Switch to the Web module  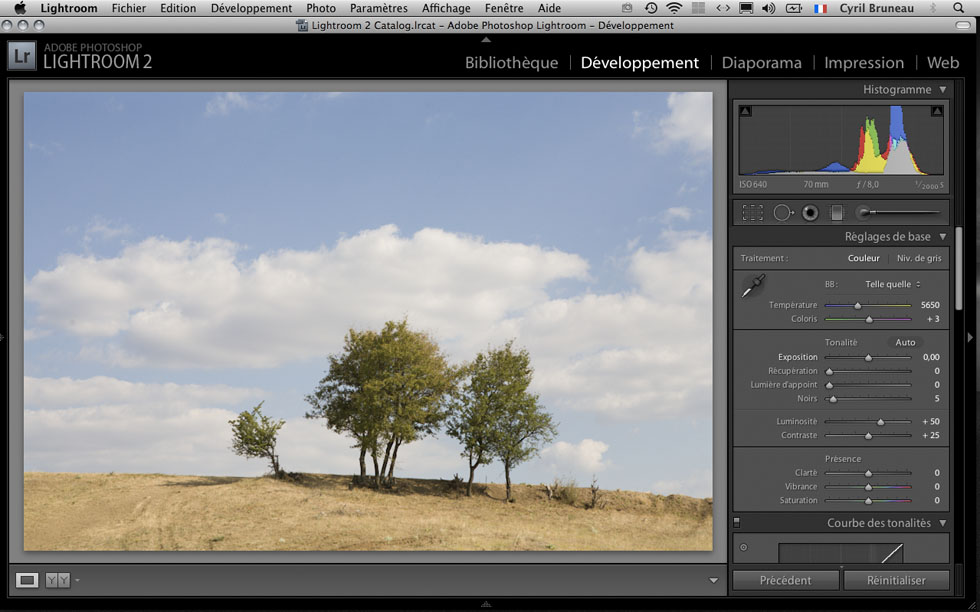pyautogui.click(x=942, y=63)
